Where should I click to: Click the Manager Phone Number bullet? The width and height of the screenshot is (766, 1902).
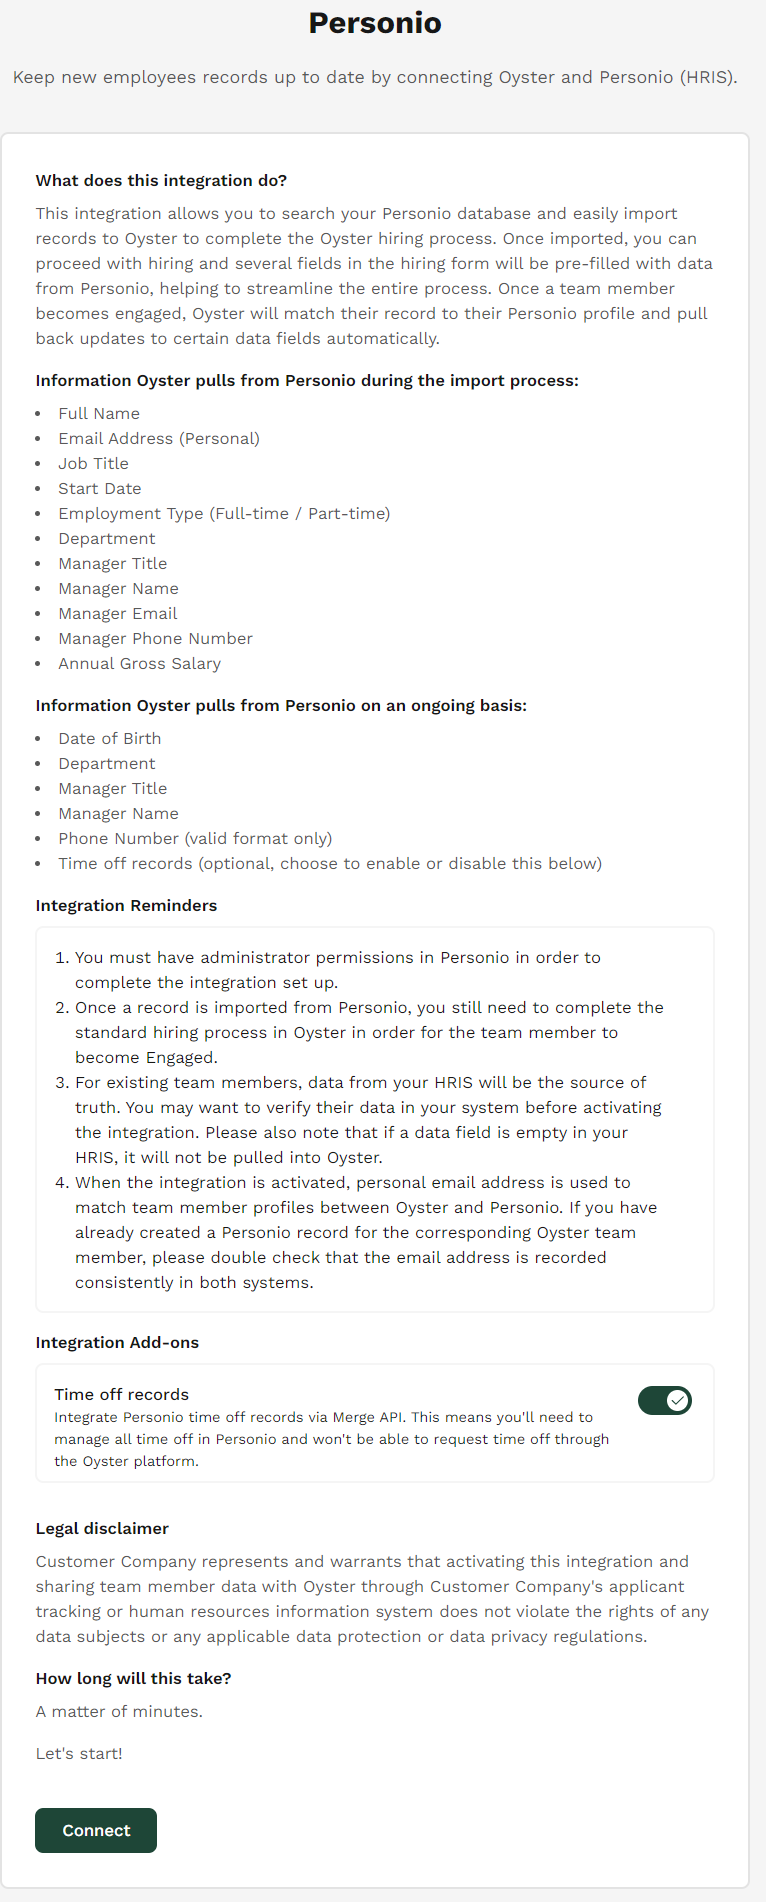pyautogui.click(x=155, y=638)
